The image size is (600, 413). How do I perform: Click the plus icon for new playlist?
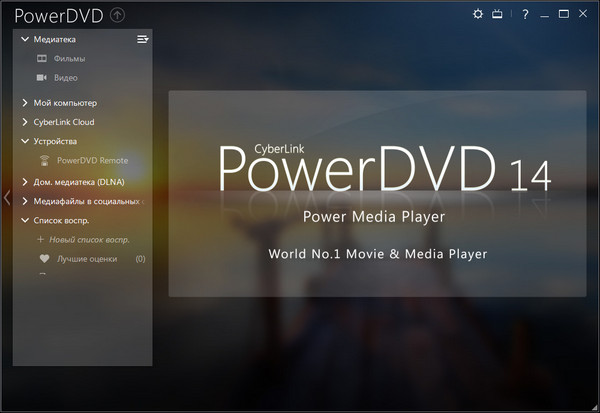tap(41, 240)
